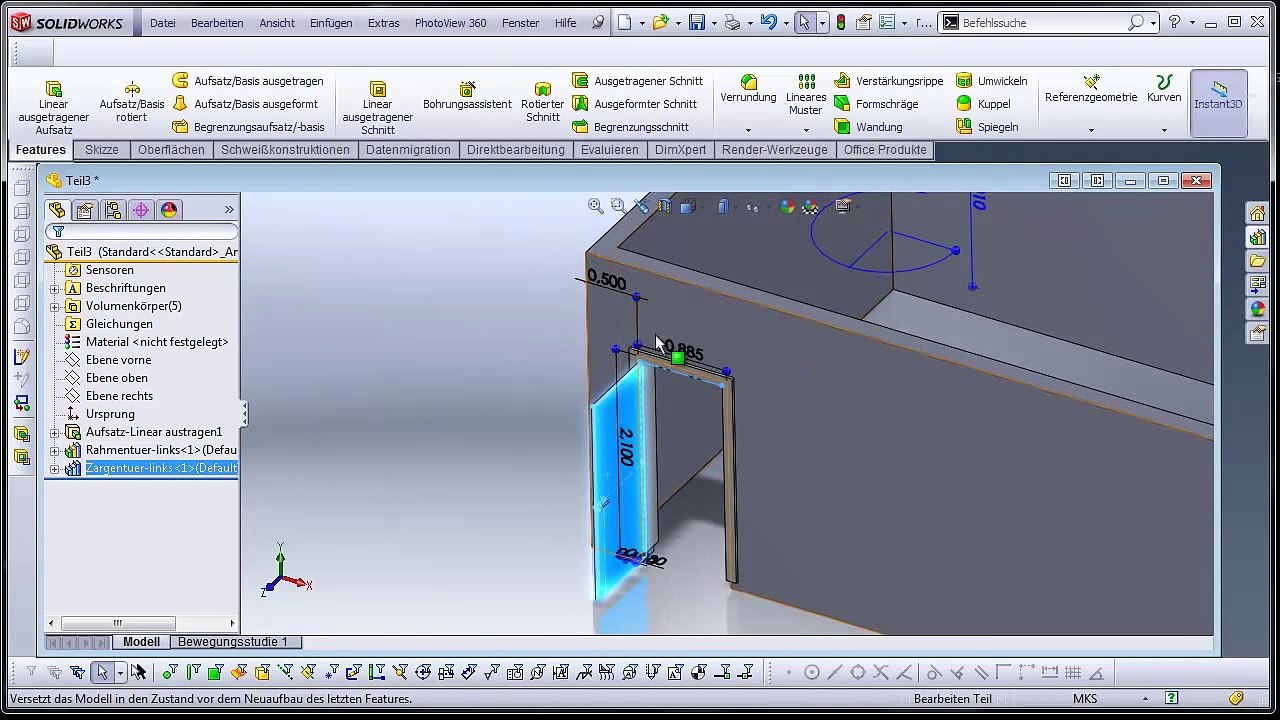Select Wandung tool
Screen dimensions: 1280x720
click(x=867, y=127)
